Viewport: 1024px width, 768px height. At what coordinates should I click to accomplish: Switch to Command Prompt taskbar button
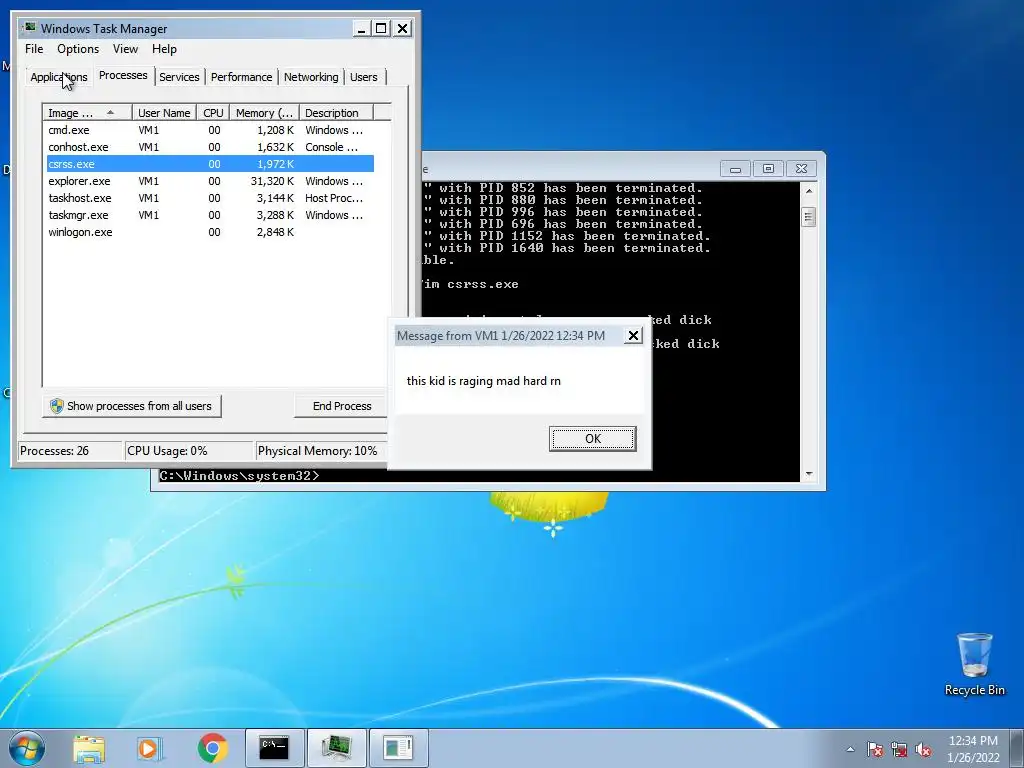(x=275, y=748)
